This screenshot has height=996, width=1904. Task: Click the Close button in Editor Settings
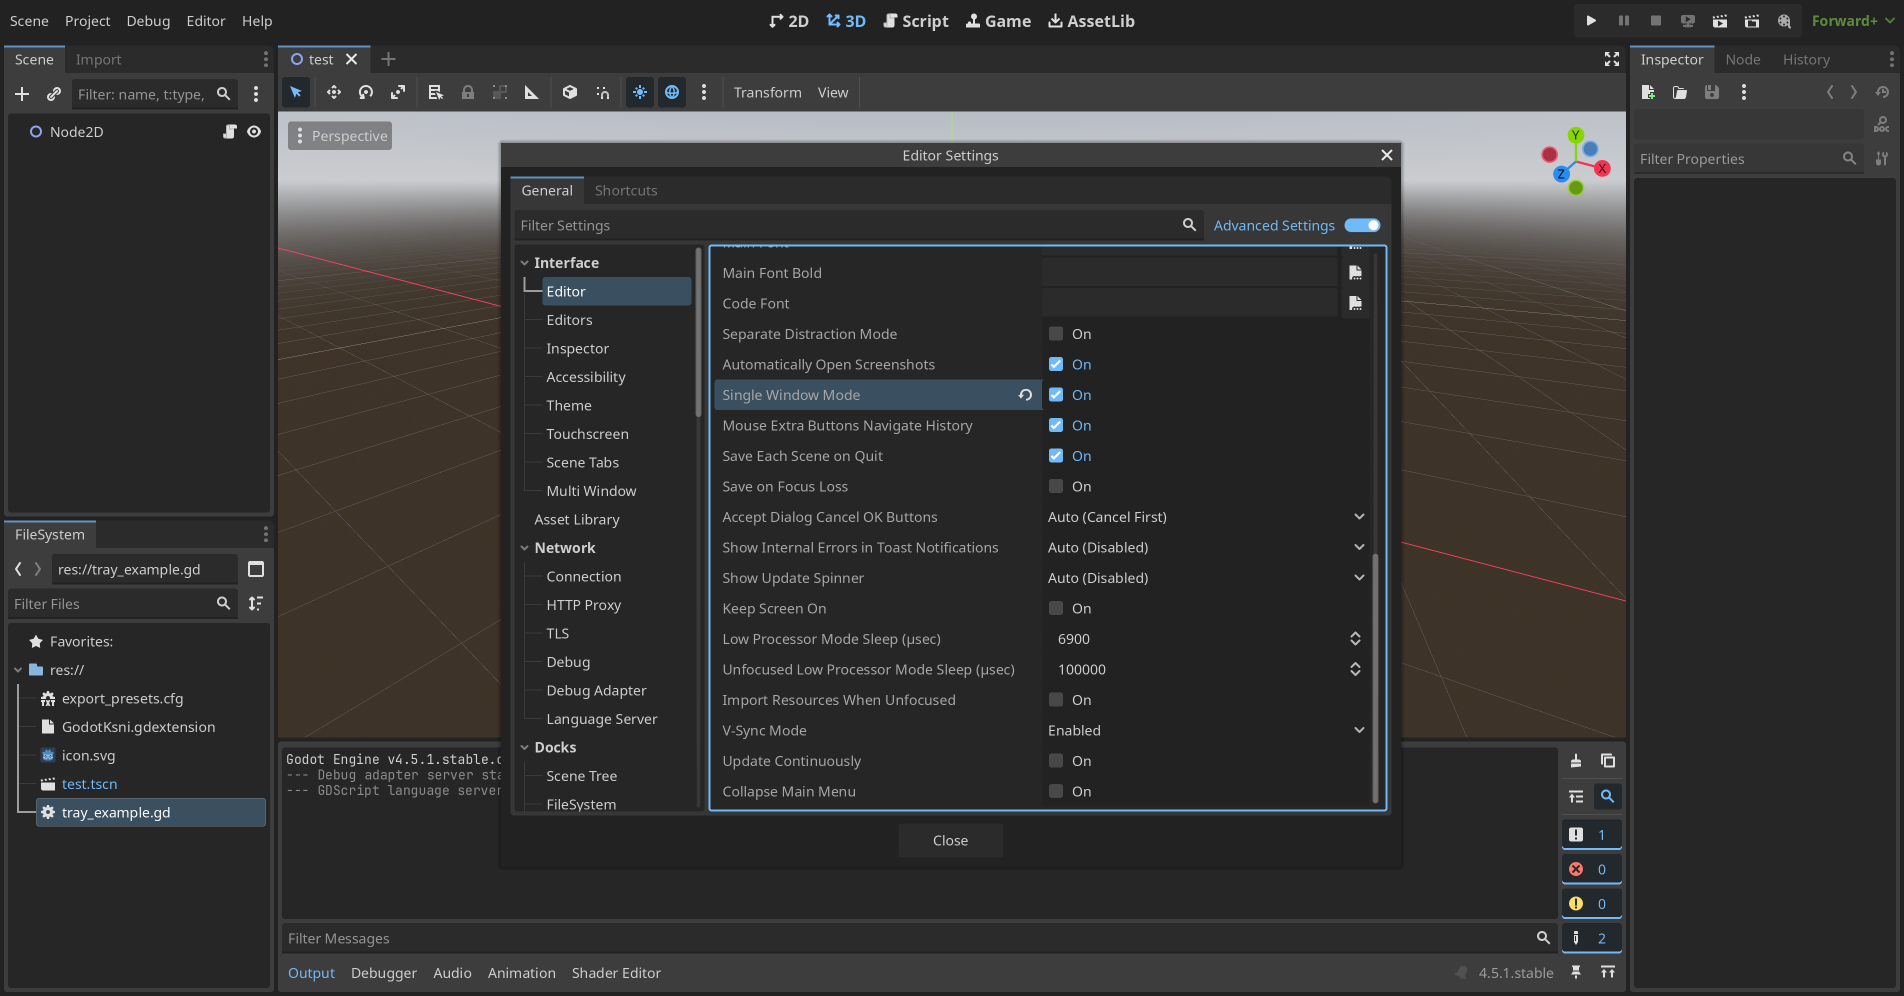pyautogui.click(x=950, y=841)
